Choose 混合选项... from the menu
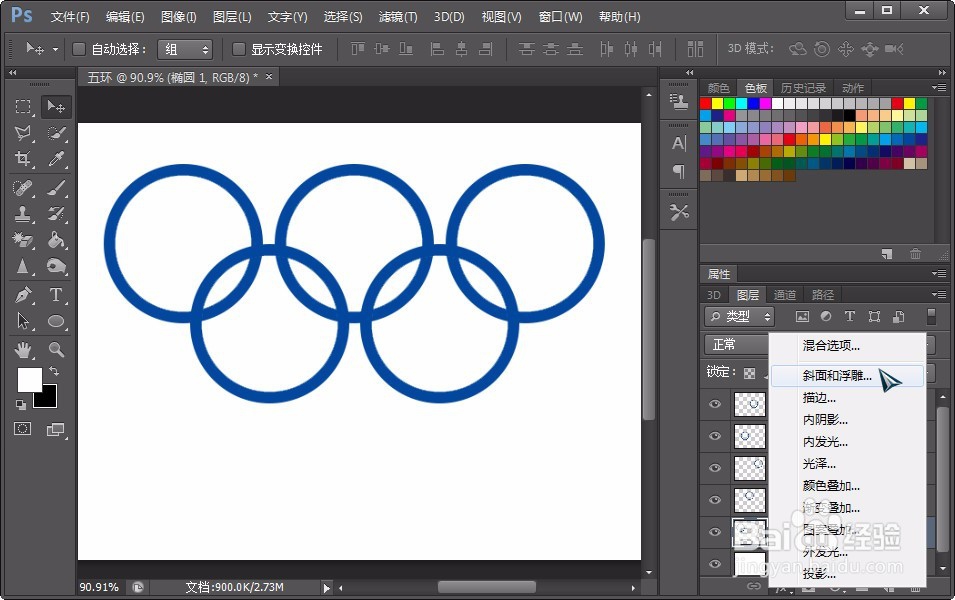Screen dimensions: 955x600 [847, 345]
